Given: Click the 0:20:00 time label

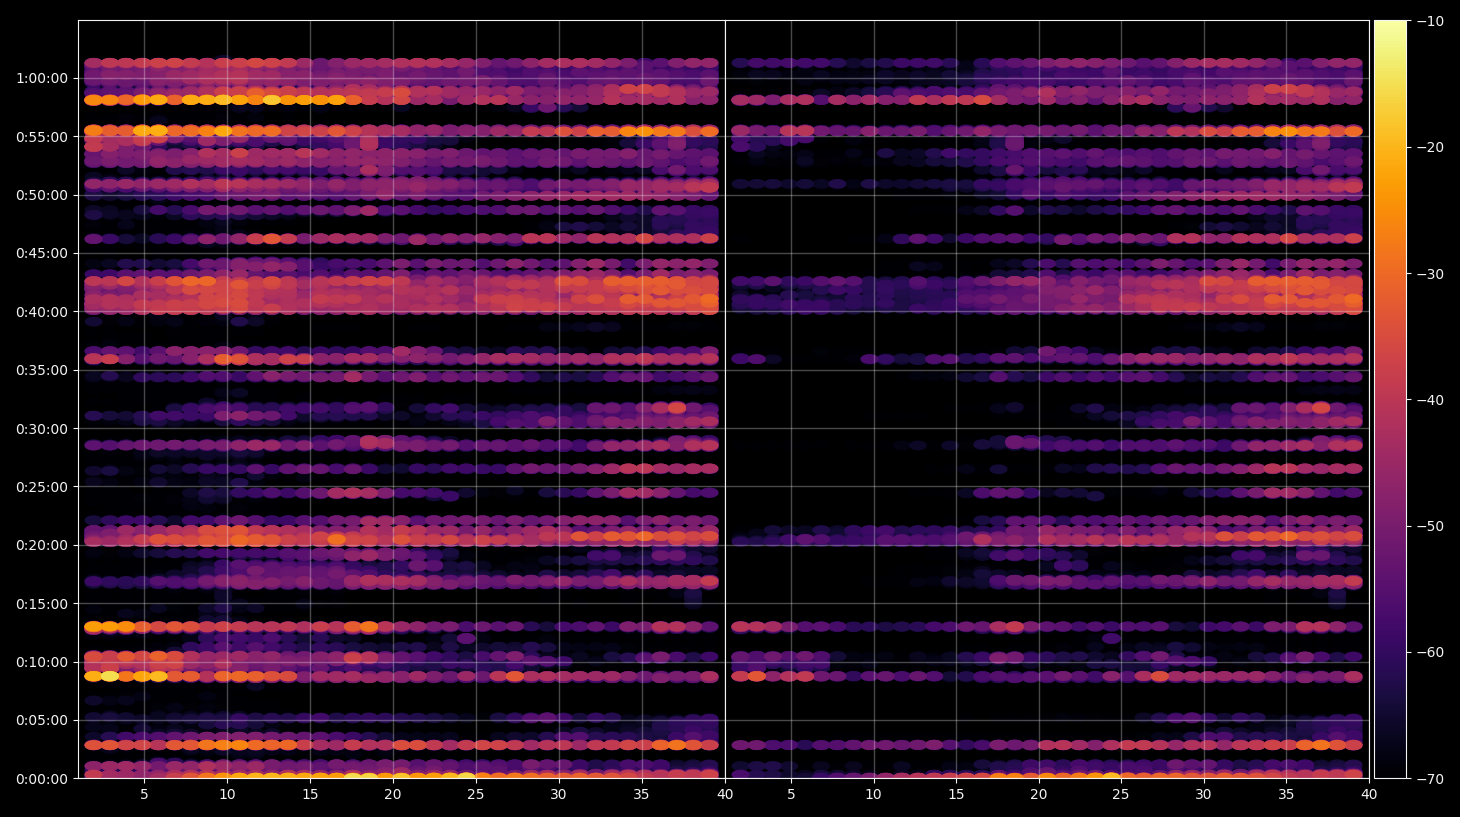Looking at the screenshot, I should point(42,545).
